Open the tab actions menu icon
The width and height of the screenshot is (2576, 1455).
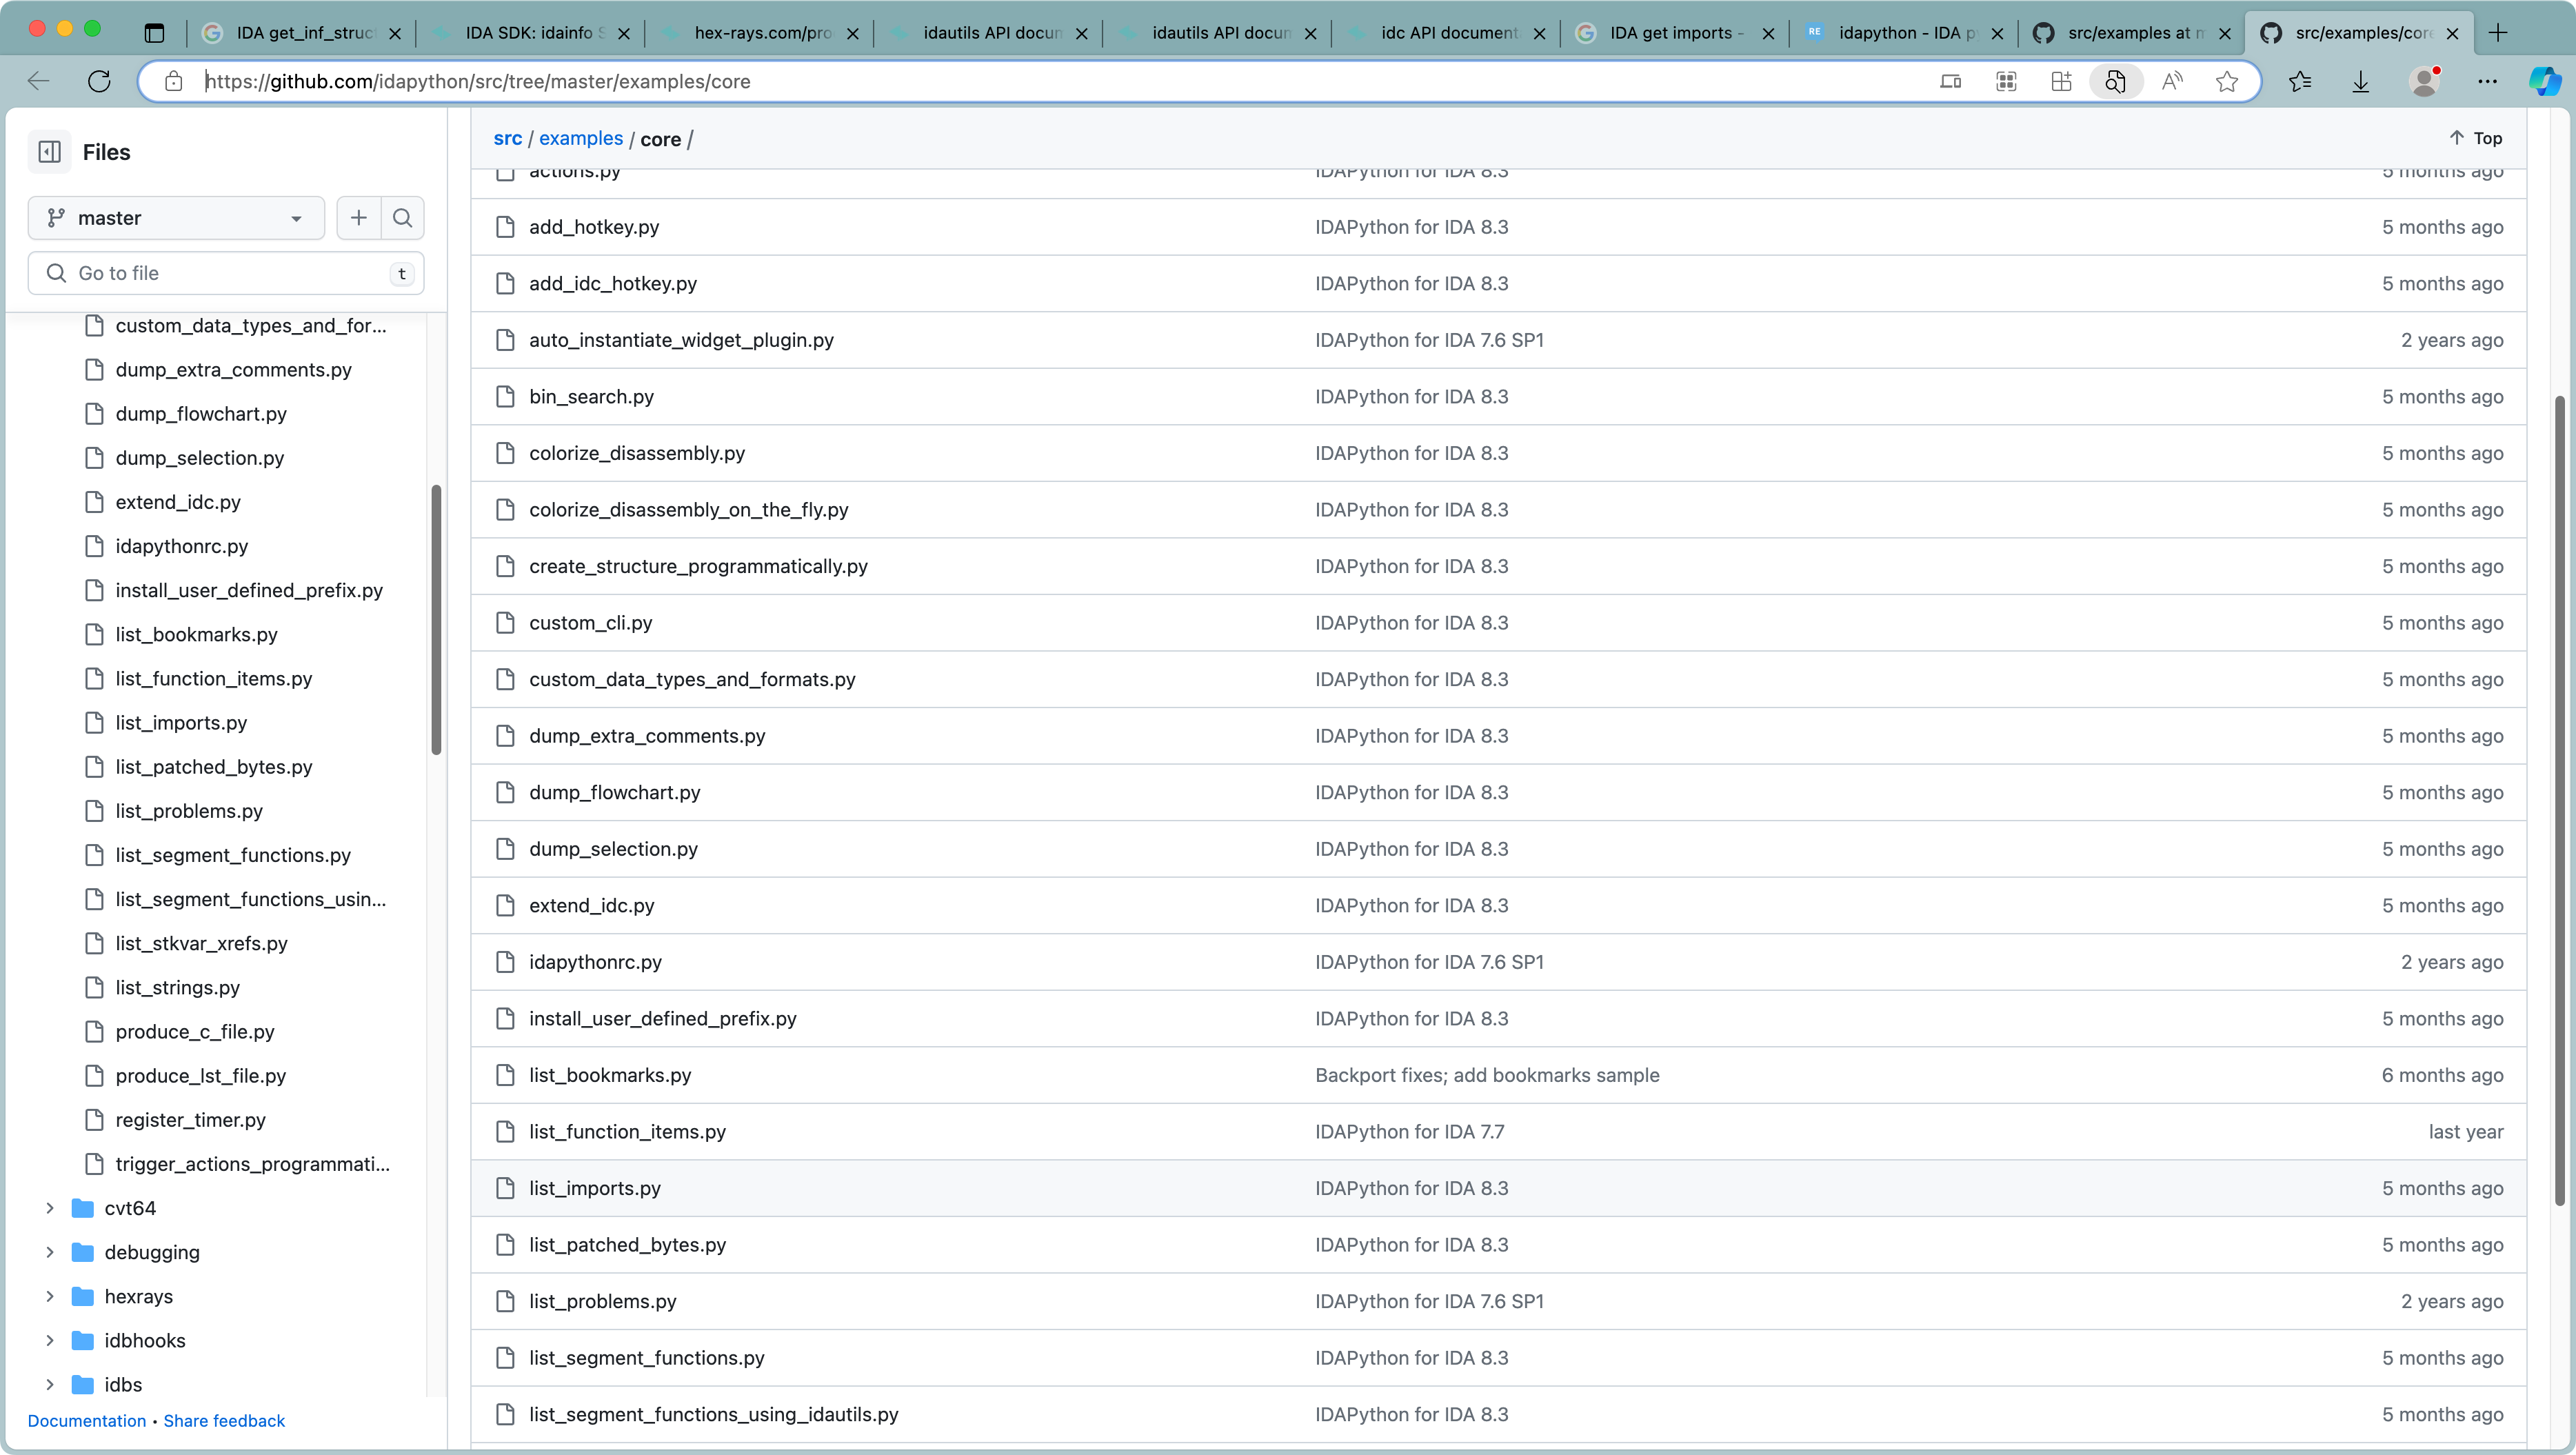[x=154, y=33]
